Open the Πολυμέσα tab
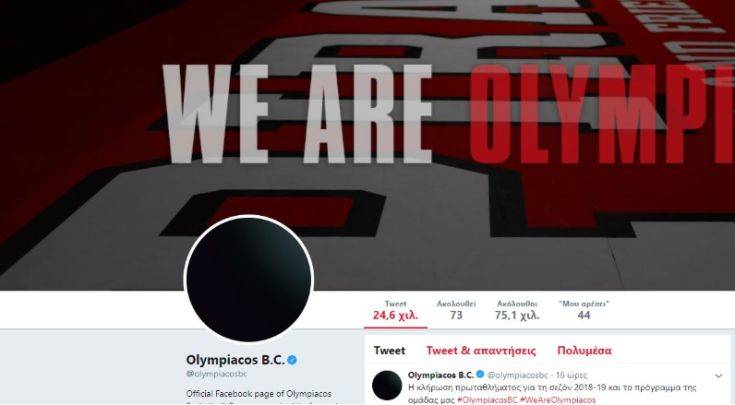735x405 pixels. click(584, 351)
